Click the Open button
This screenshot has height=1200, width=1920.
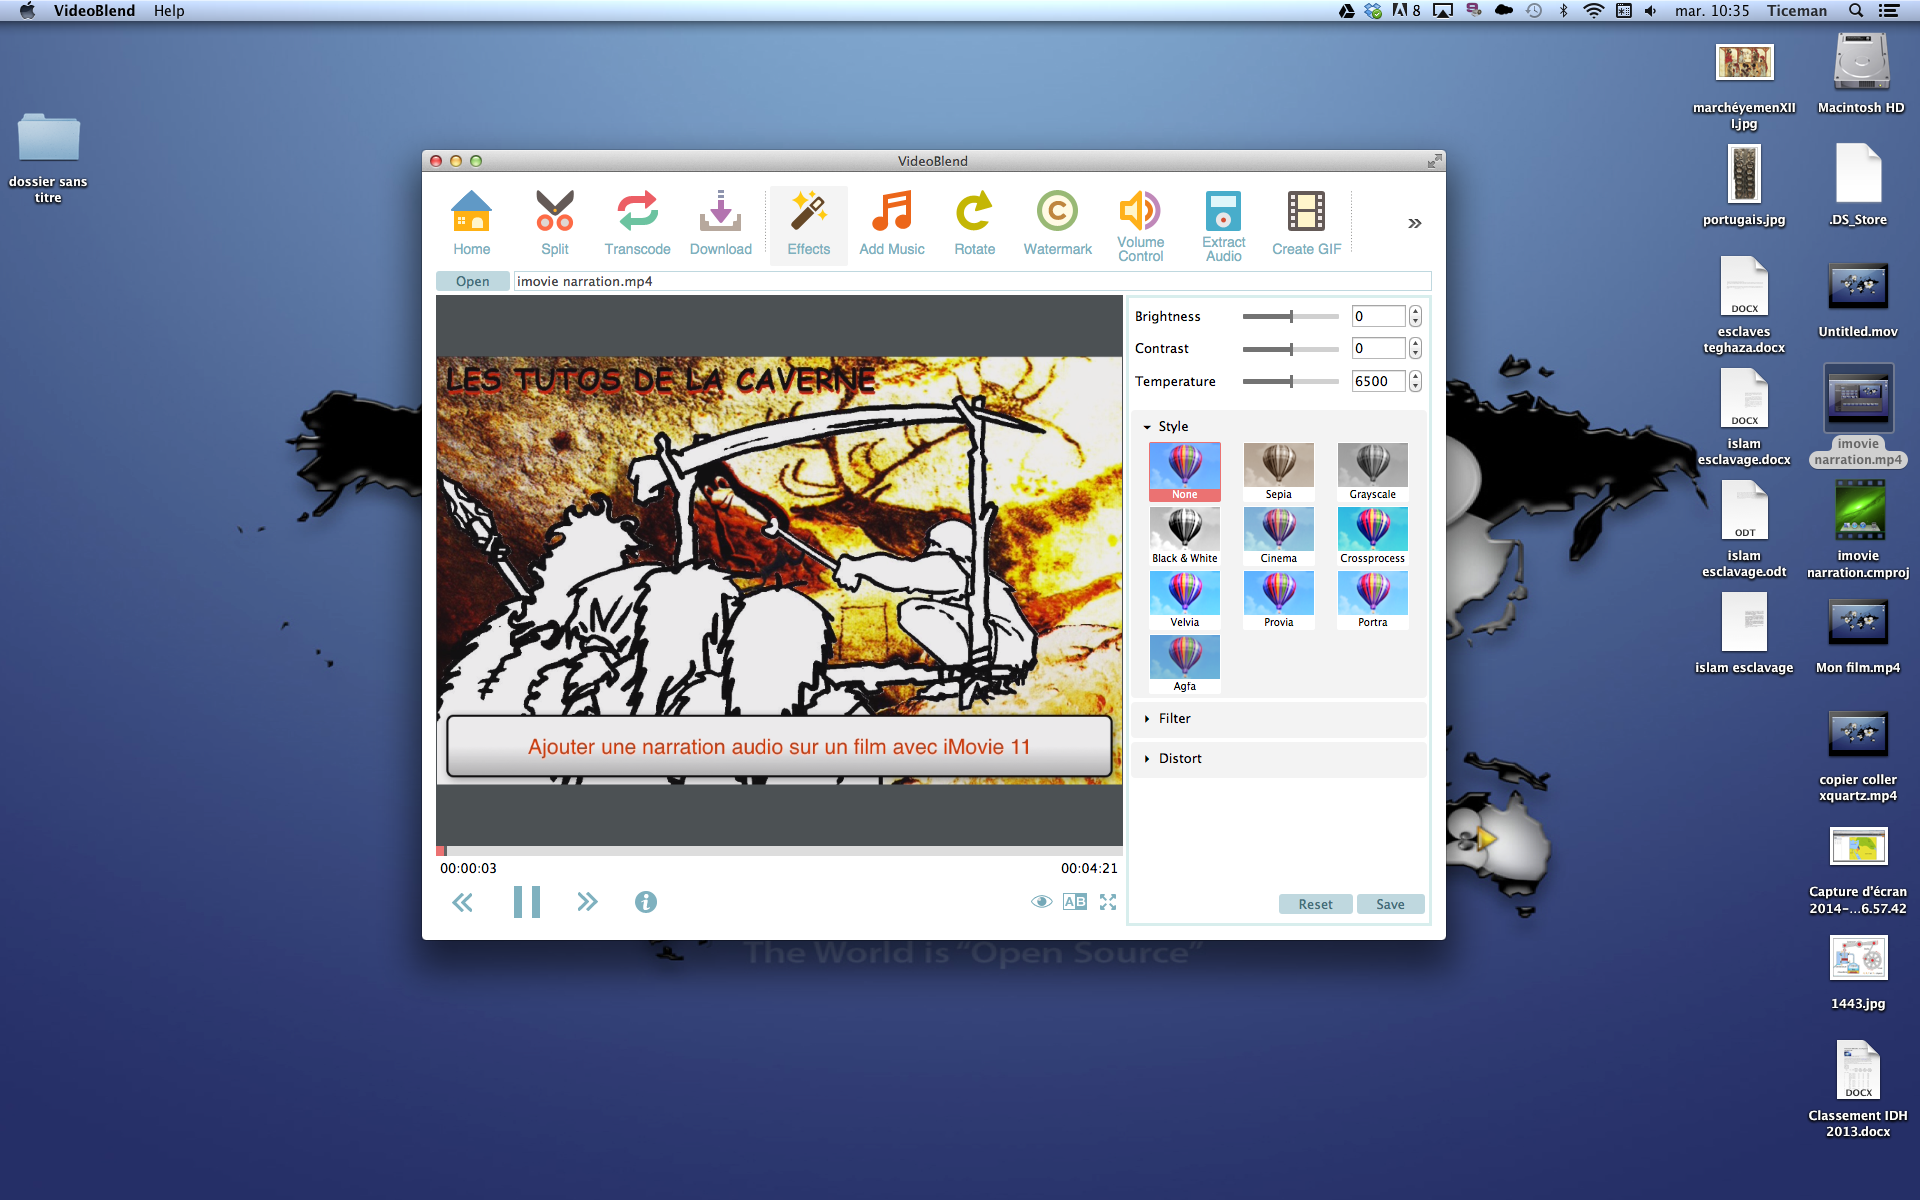pyautogui.click(x=472, y=281)
